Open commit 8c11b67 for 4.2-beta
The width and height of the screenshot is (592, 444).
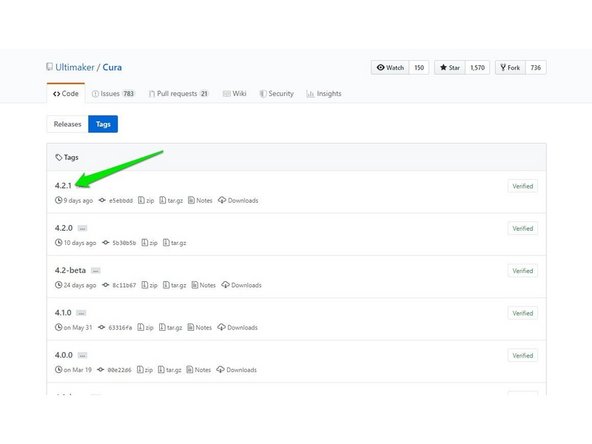119,285
